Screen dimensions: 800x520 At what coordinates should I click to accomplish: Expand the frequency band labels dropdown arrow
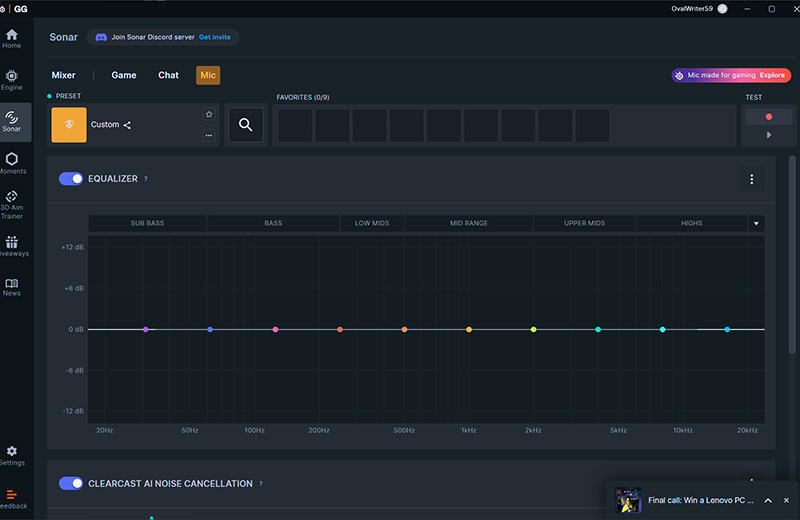point(756,223)
